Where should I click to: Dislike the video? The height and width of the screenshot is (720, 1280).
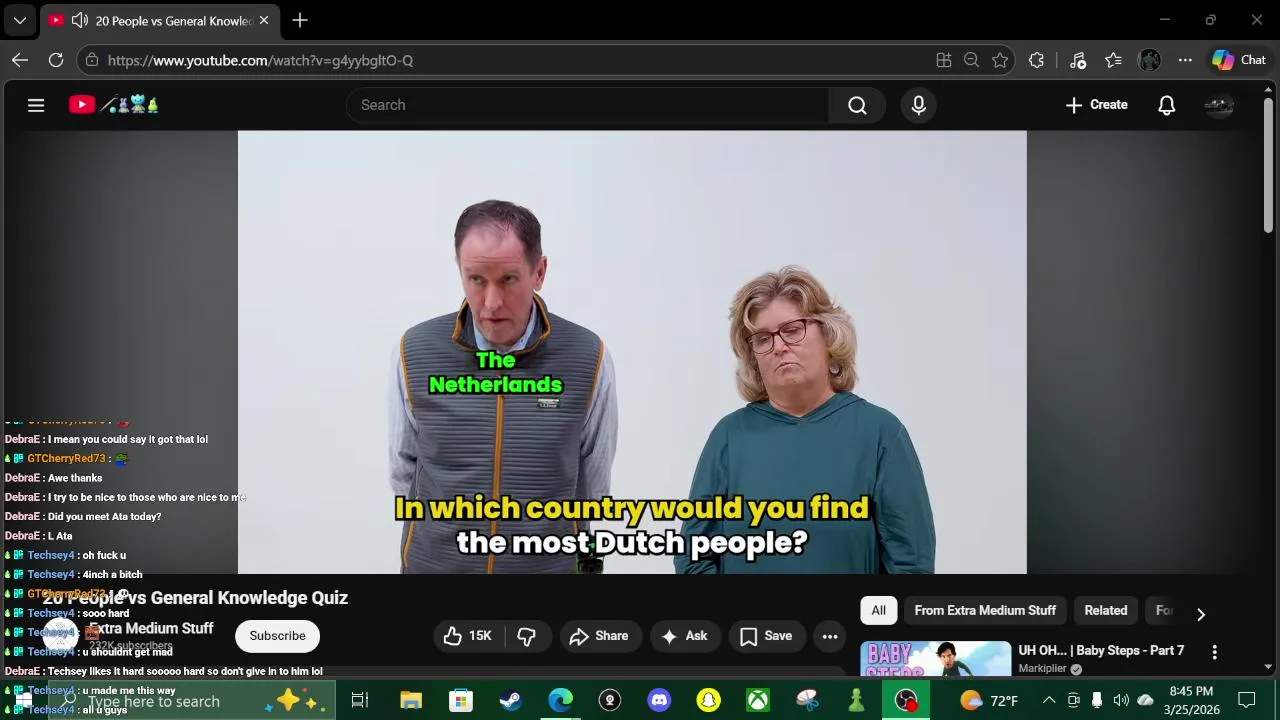[x=527, y=636]
